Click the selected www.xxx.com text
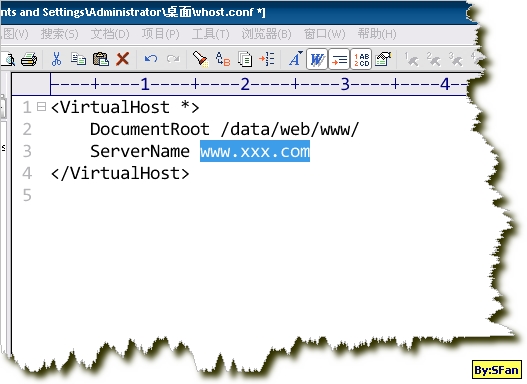Viewport: 527px width, 384px height. coord(255,151)
